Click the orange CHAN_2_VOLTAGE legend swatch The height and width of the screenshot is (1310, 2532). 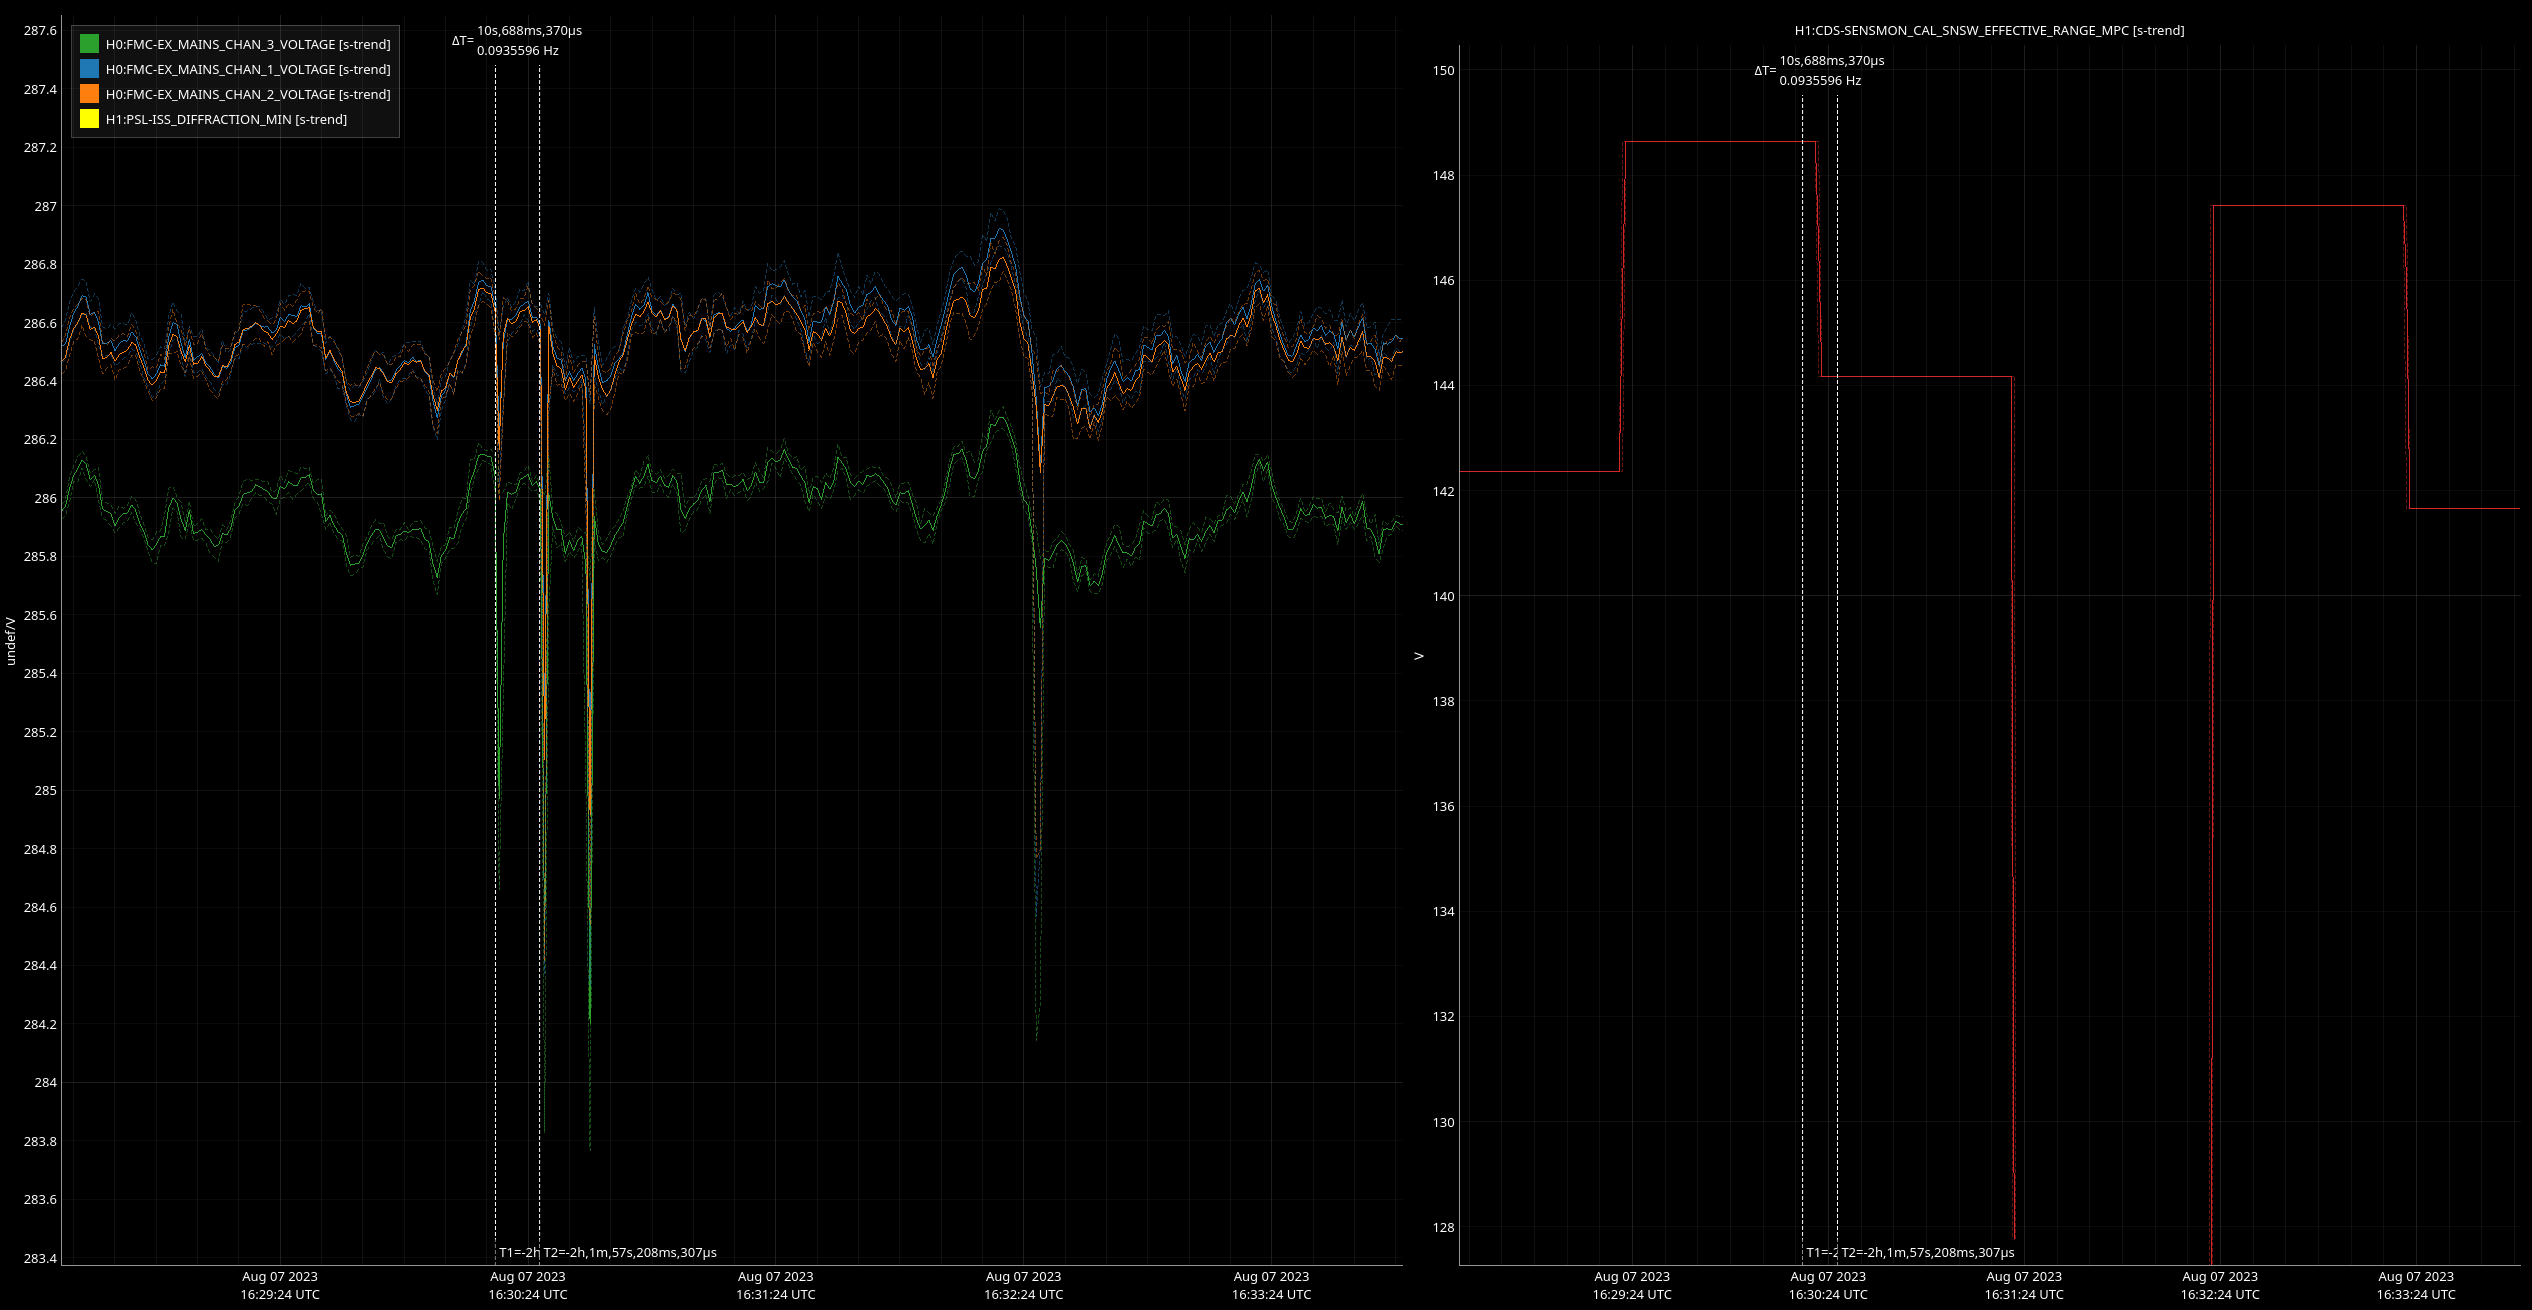[89, 94]
